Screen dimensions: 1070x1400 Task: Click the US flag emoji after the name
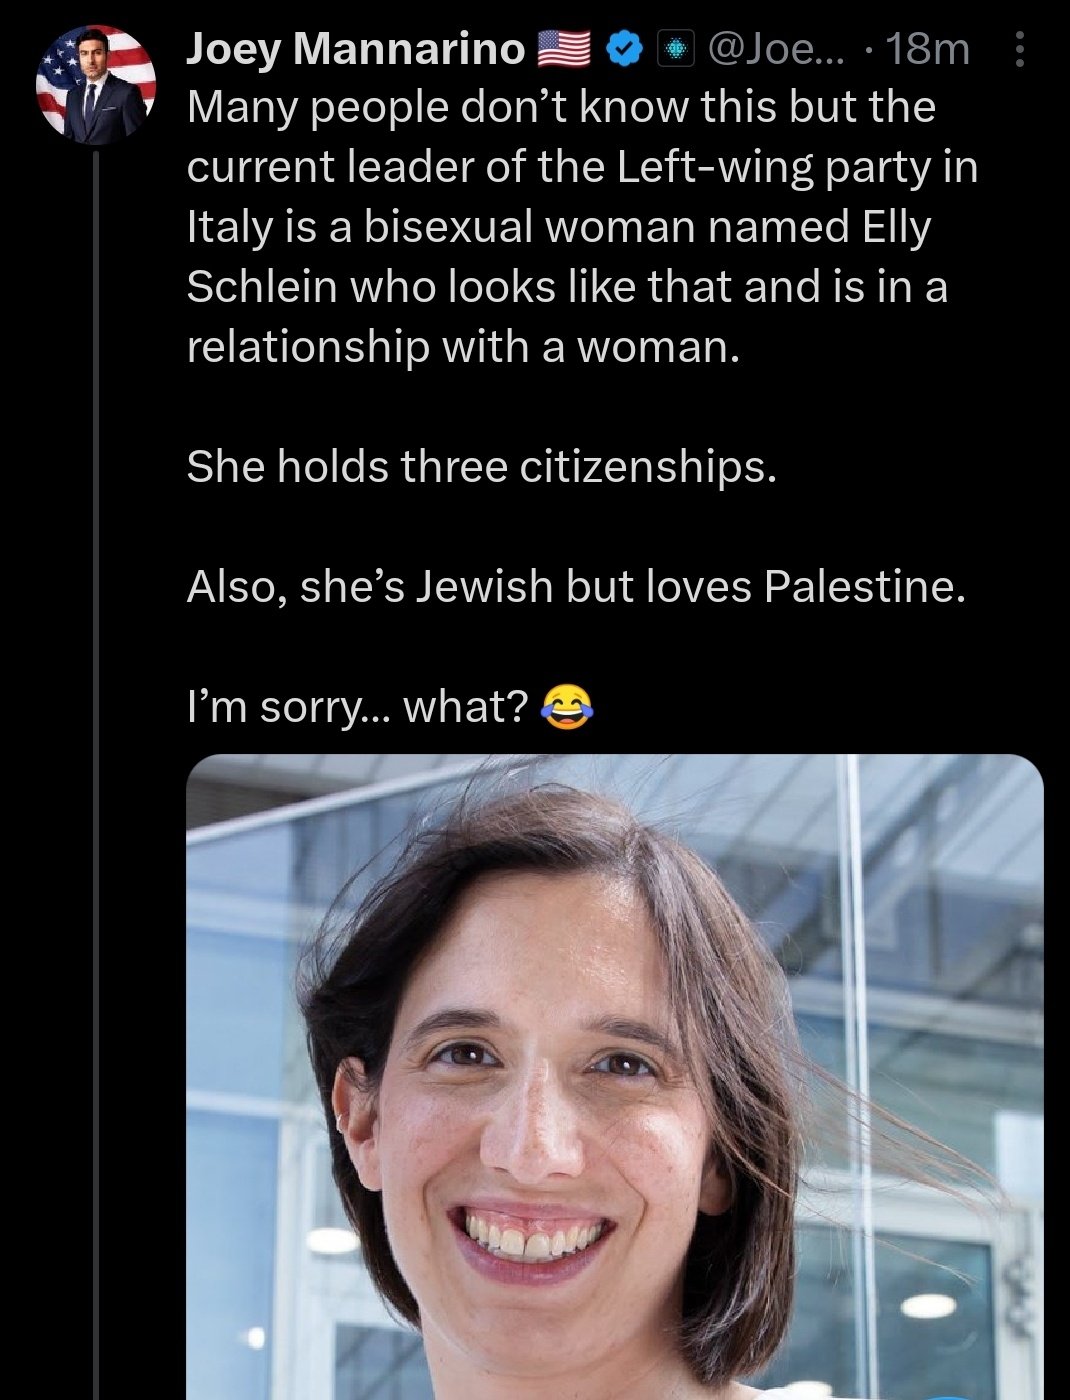point(566,49)
